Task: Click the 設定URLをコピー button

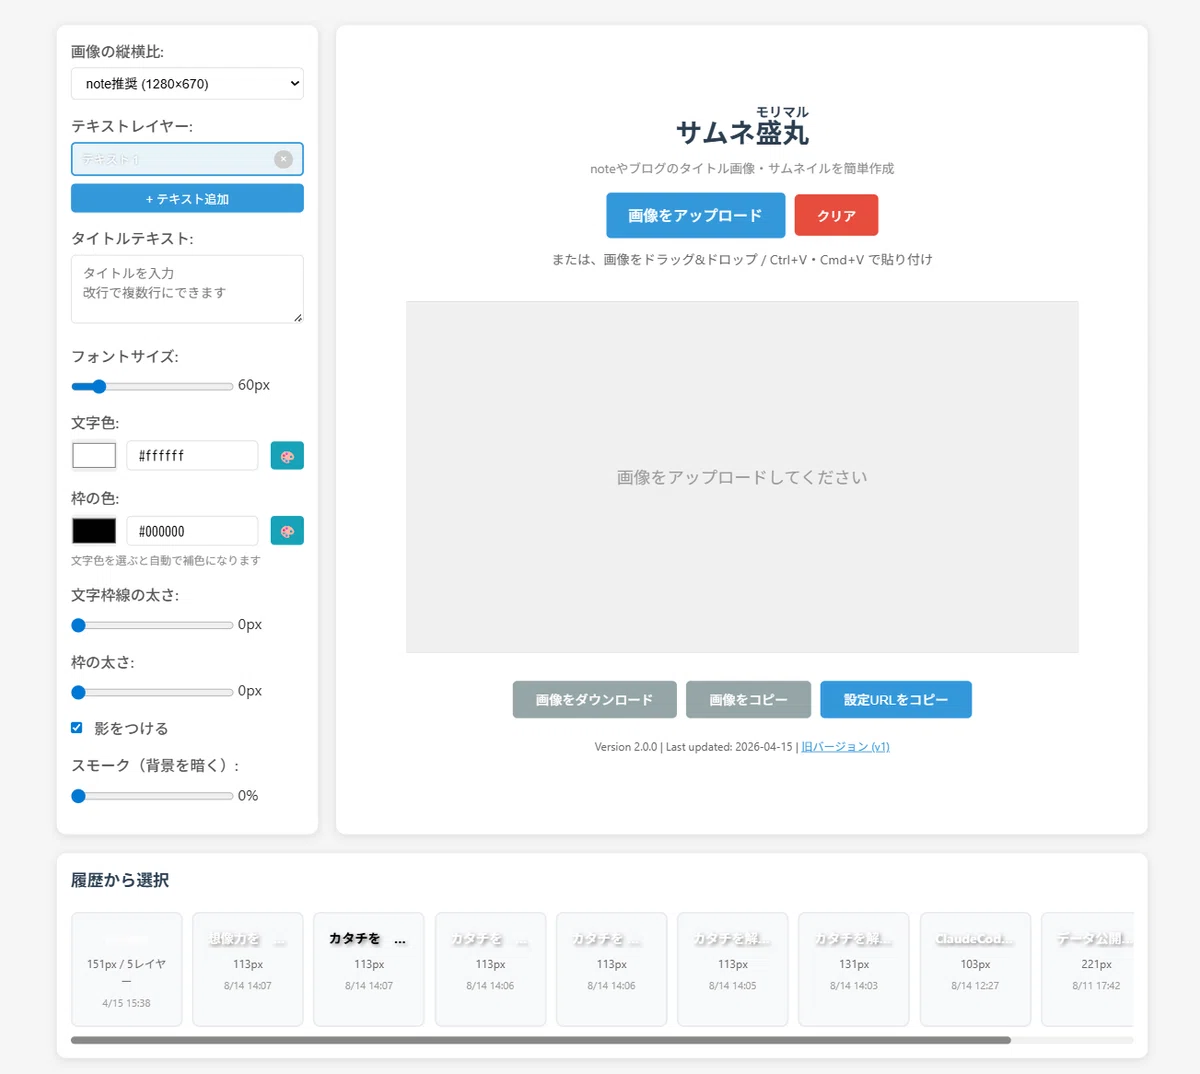Action: tap(895, 700)
